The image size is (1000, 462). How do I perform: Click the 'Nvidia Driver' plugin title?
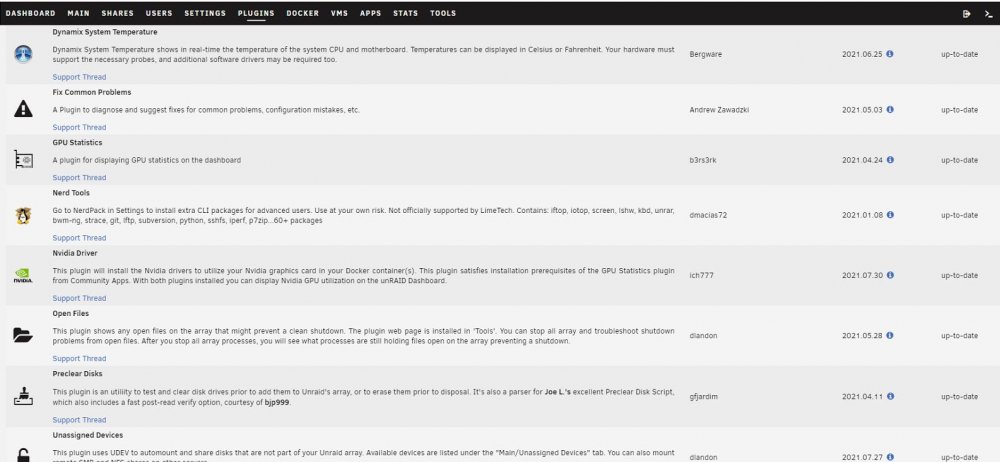75,253
